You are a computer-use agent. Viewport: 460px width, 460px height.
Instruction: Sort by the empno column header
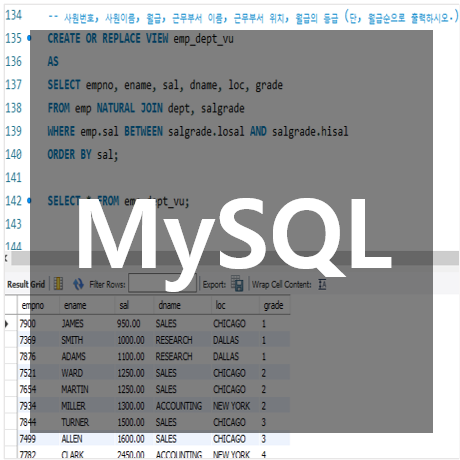[x=33, y=305]
